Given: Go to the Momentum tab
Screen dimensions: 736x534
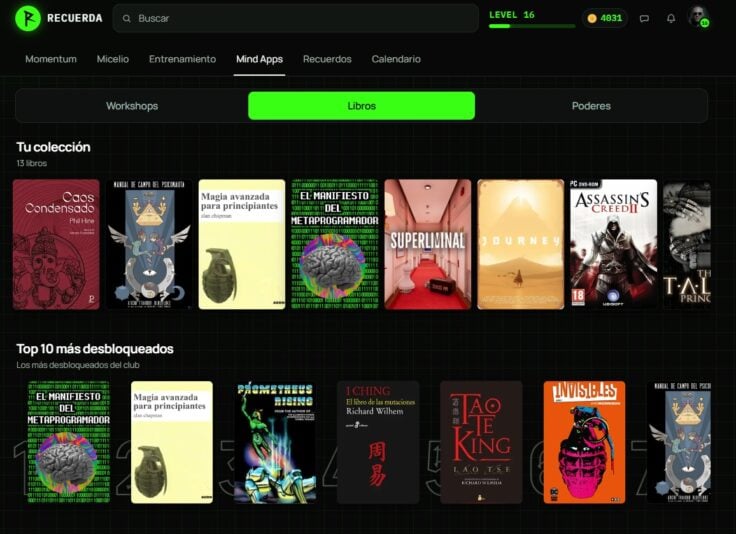Looking at the screenshot, I should pos(51,59).
